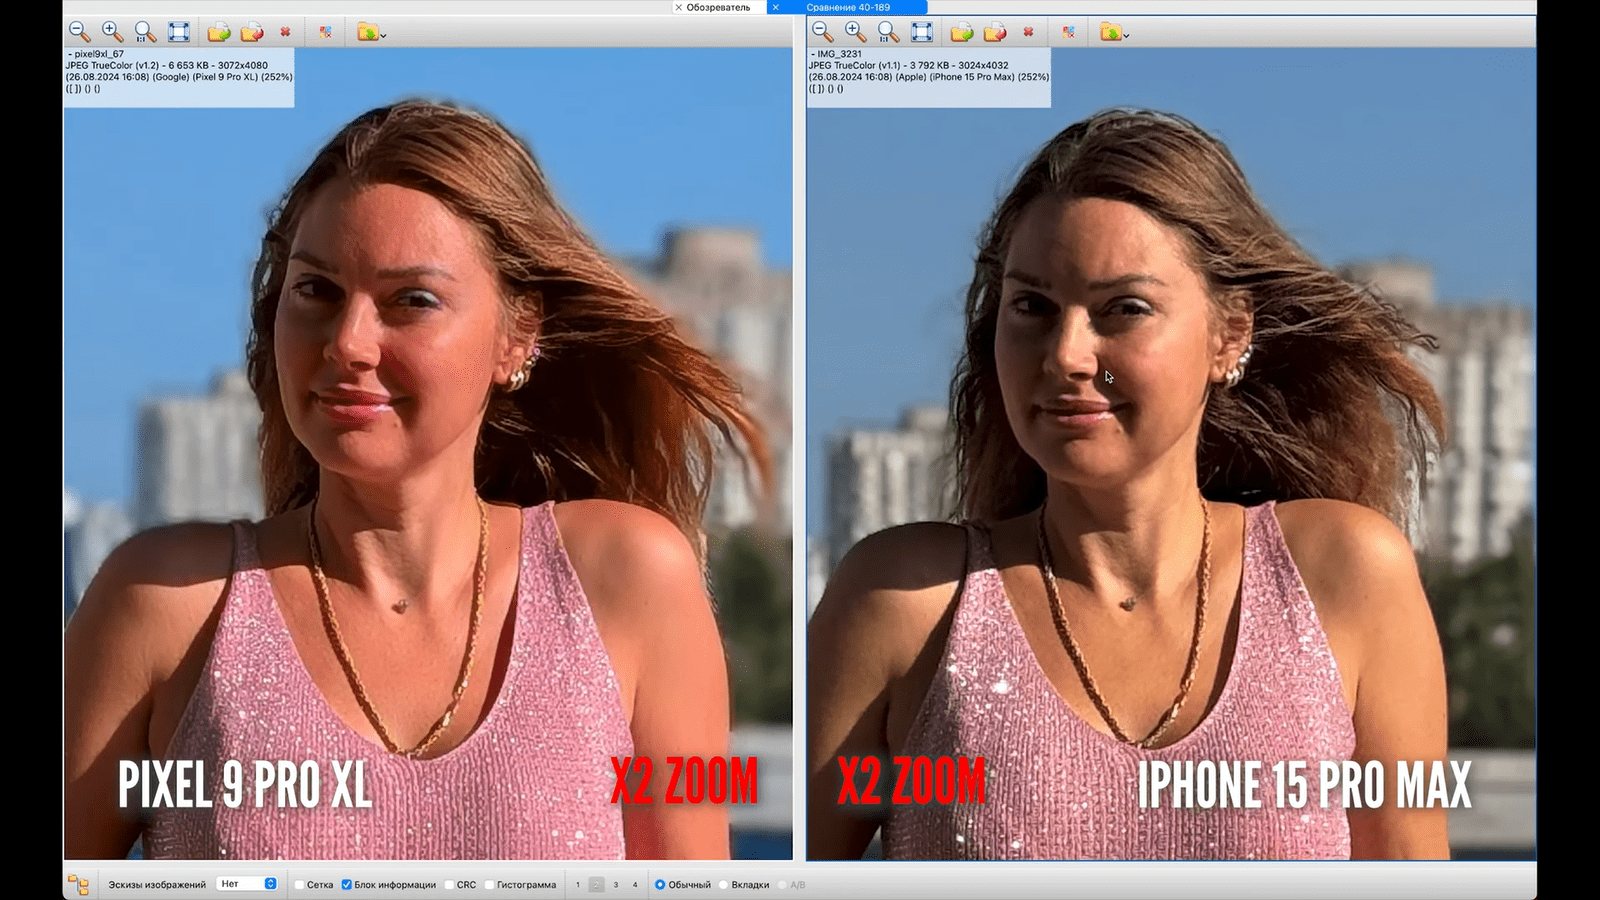Enable the Сетка checkbox

point(299,885)
